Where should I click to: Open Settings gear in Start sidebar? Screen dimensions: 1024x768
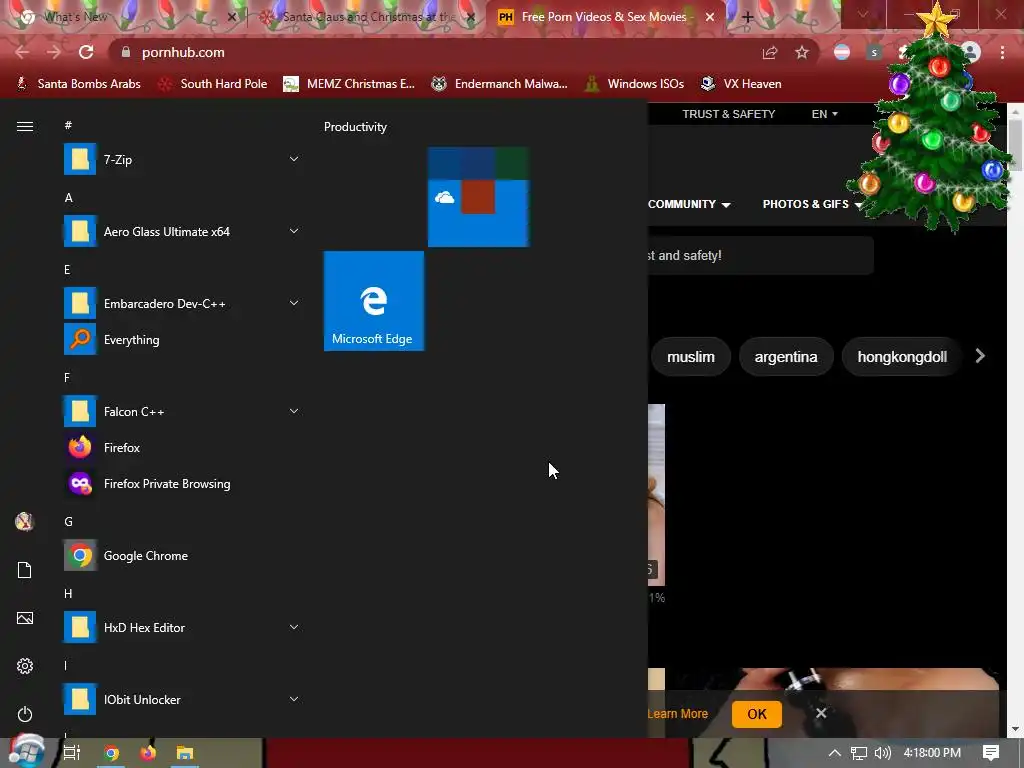(x=25, y=665)
